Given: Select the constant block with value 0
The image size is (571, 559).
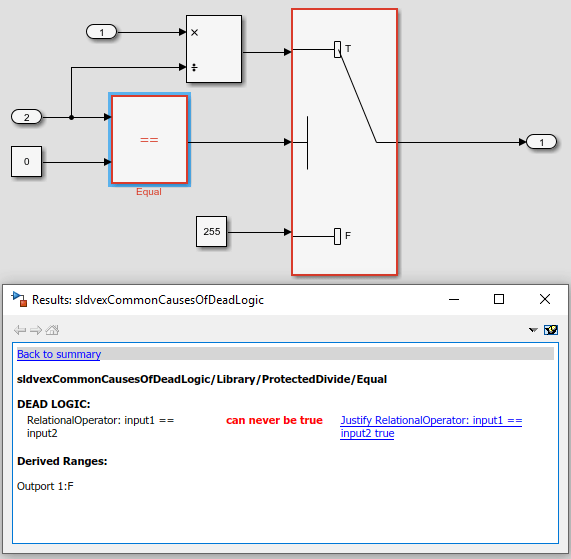Looking at the screenshot, I should [x=27, y=162].
